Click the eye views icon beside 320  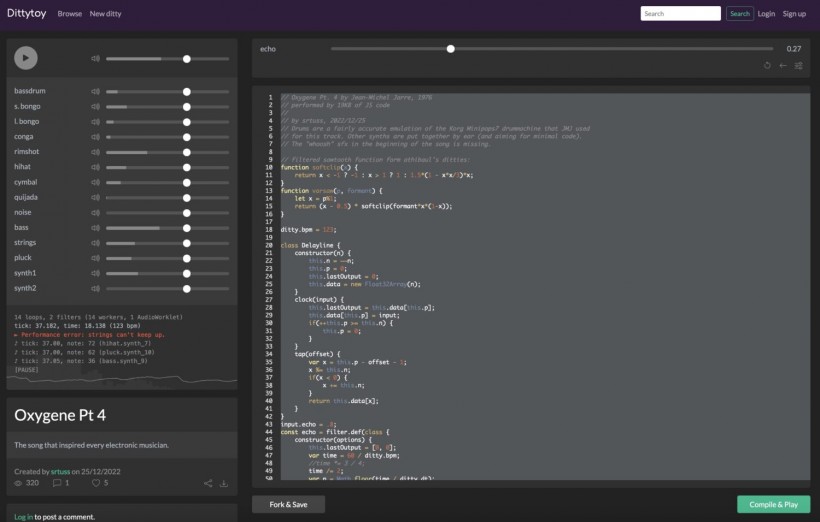pos(18,483)
